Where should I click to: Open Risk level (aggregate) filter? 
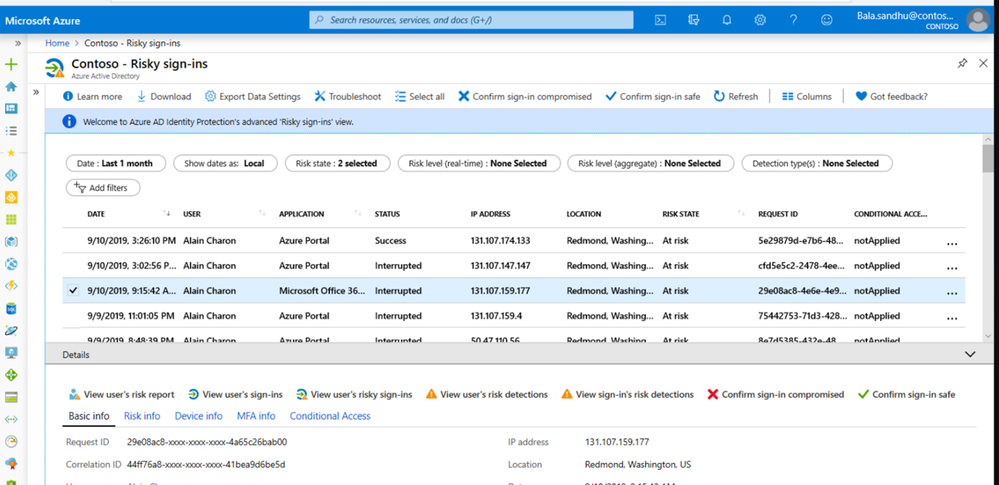pyautogui.click(x=650, y=163)
